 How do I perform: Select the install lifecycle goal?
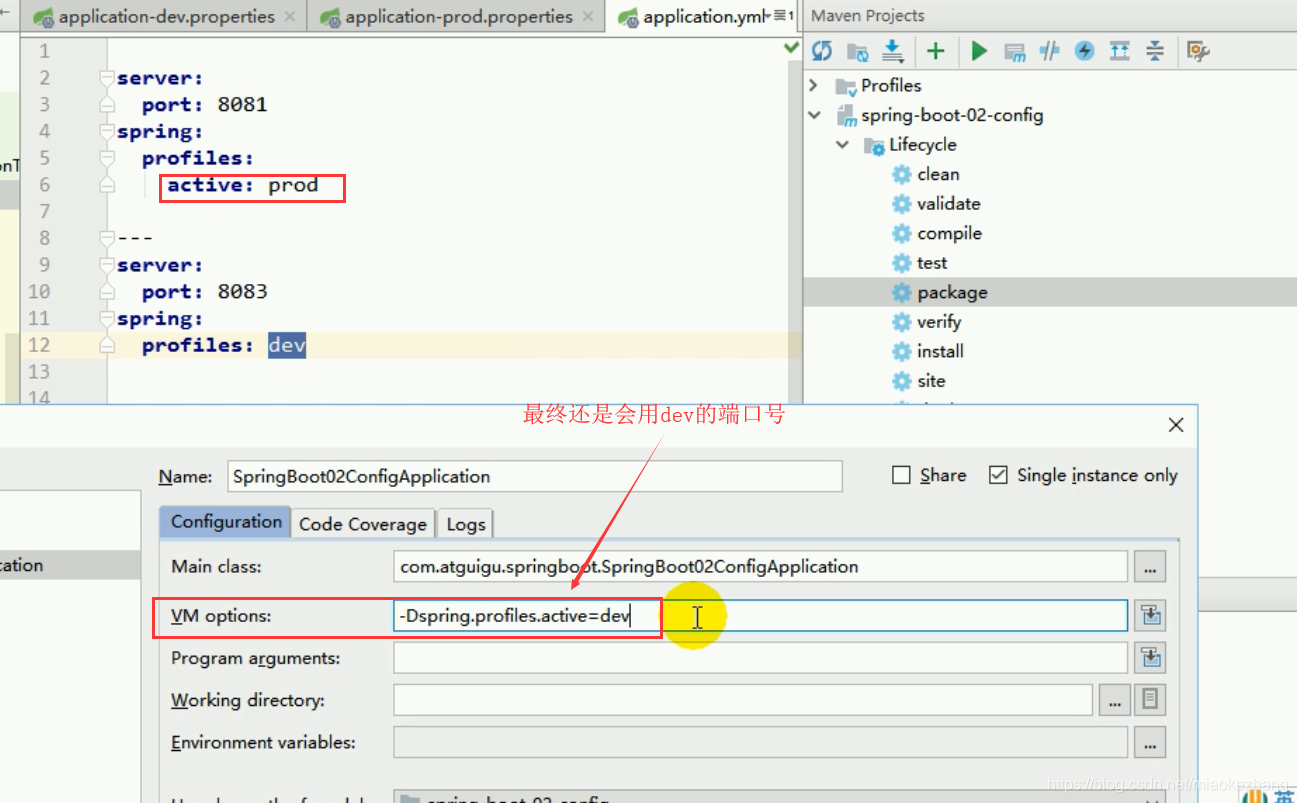point(940,351)
